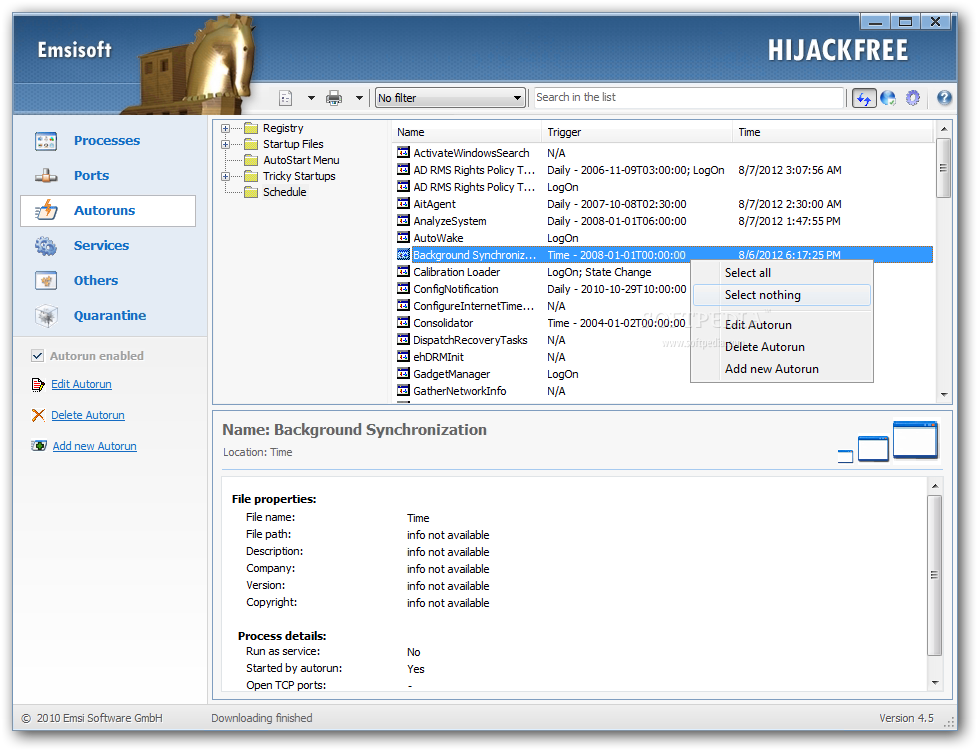Click the autorun list vertical scrollbar thumb
978x751 pixels.
click(x=943, y=168)
